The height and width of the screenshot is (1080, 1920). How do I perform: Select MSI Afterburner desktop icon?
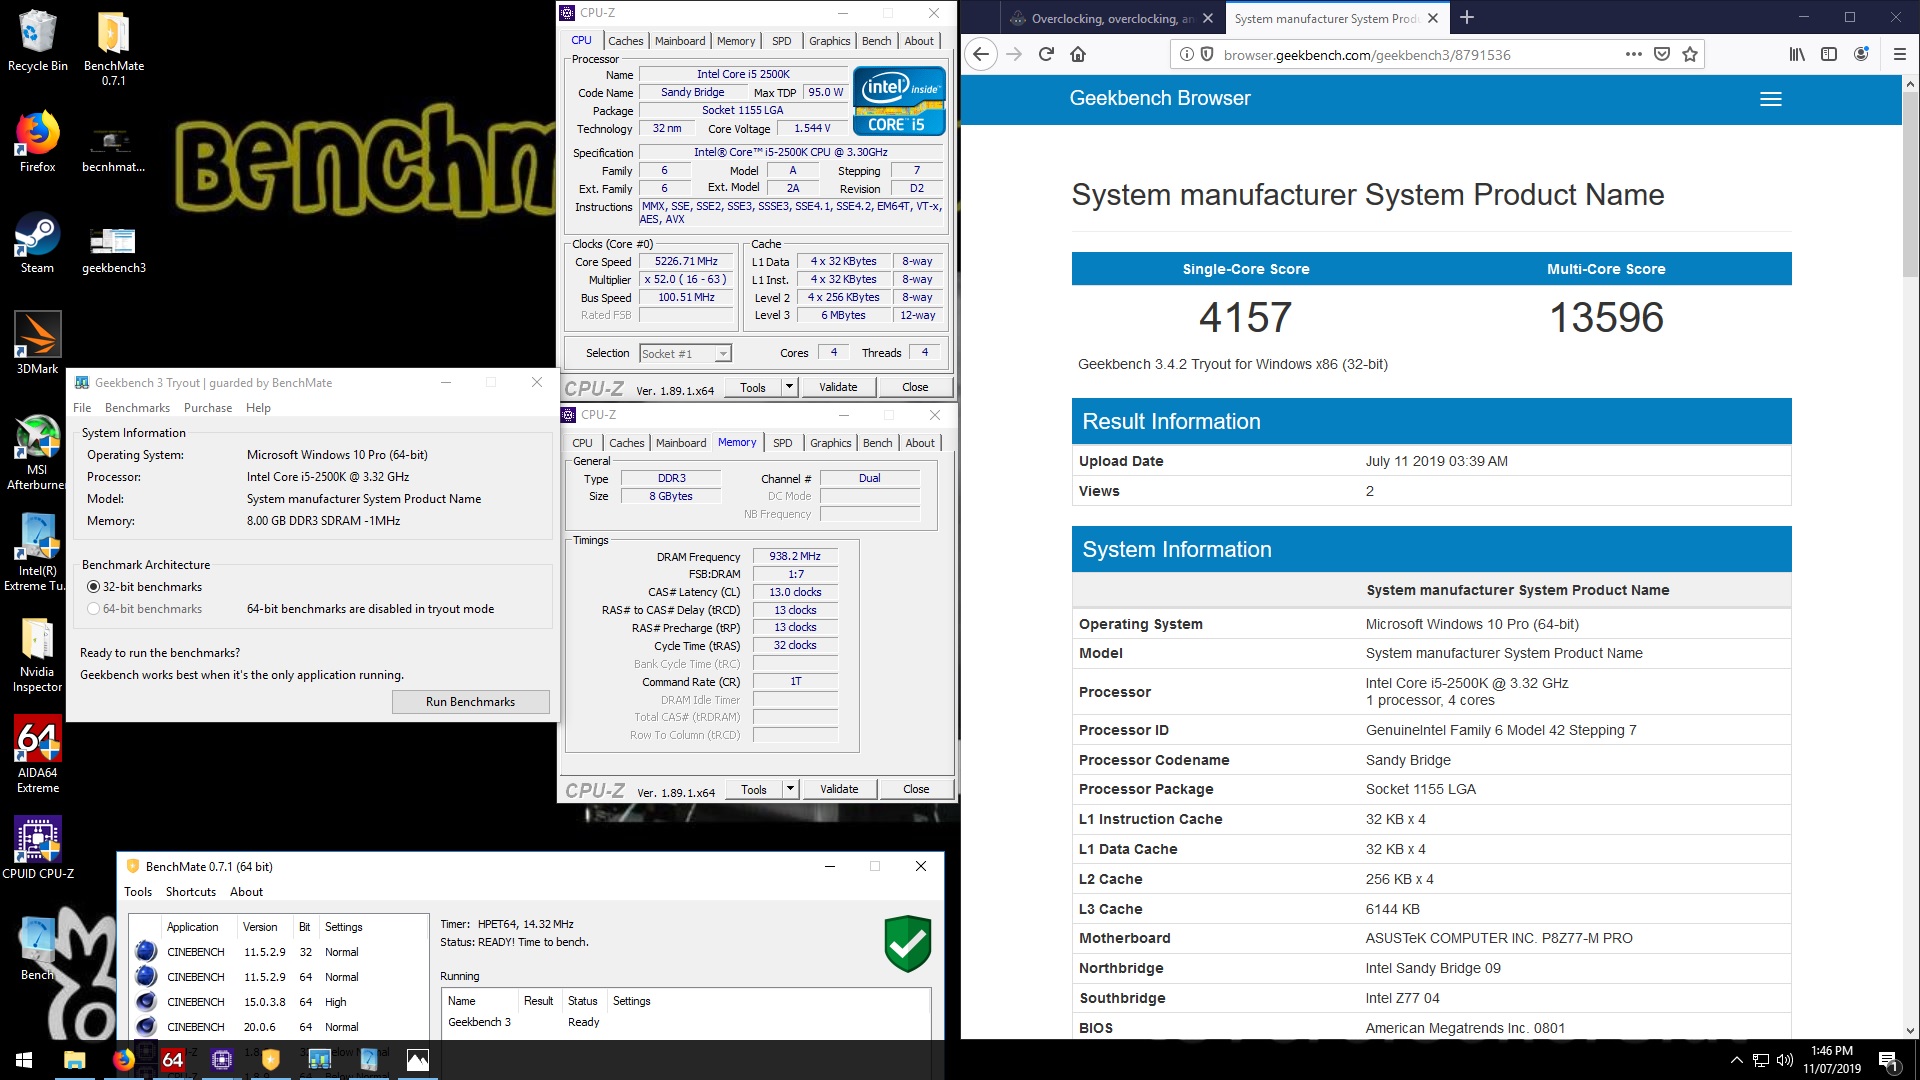tap(37, 452)
